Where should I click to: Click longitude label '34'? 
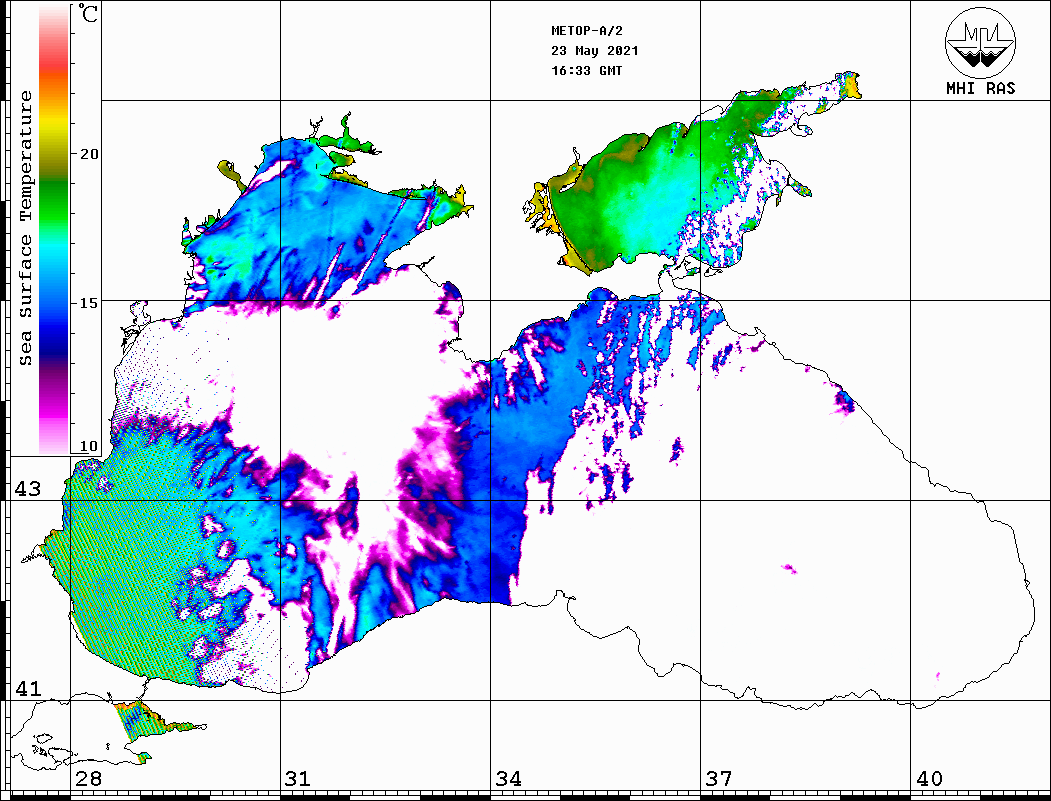509,779
